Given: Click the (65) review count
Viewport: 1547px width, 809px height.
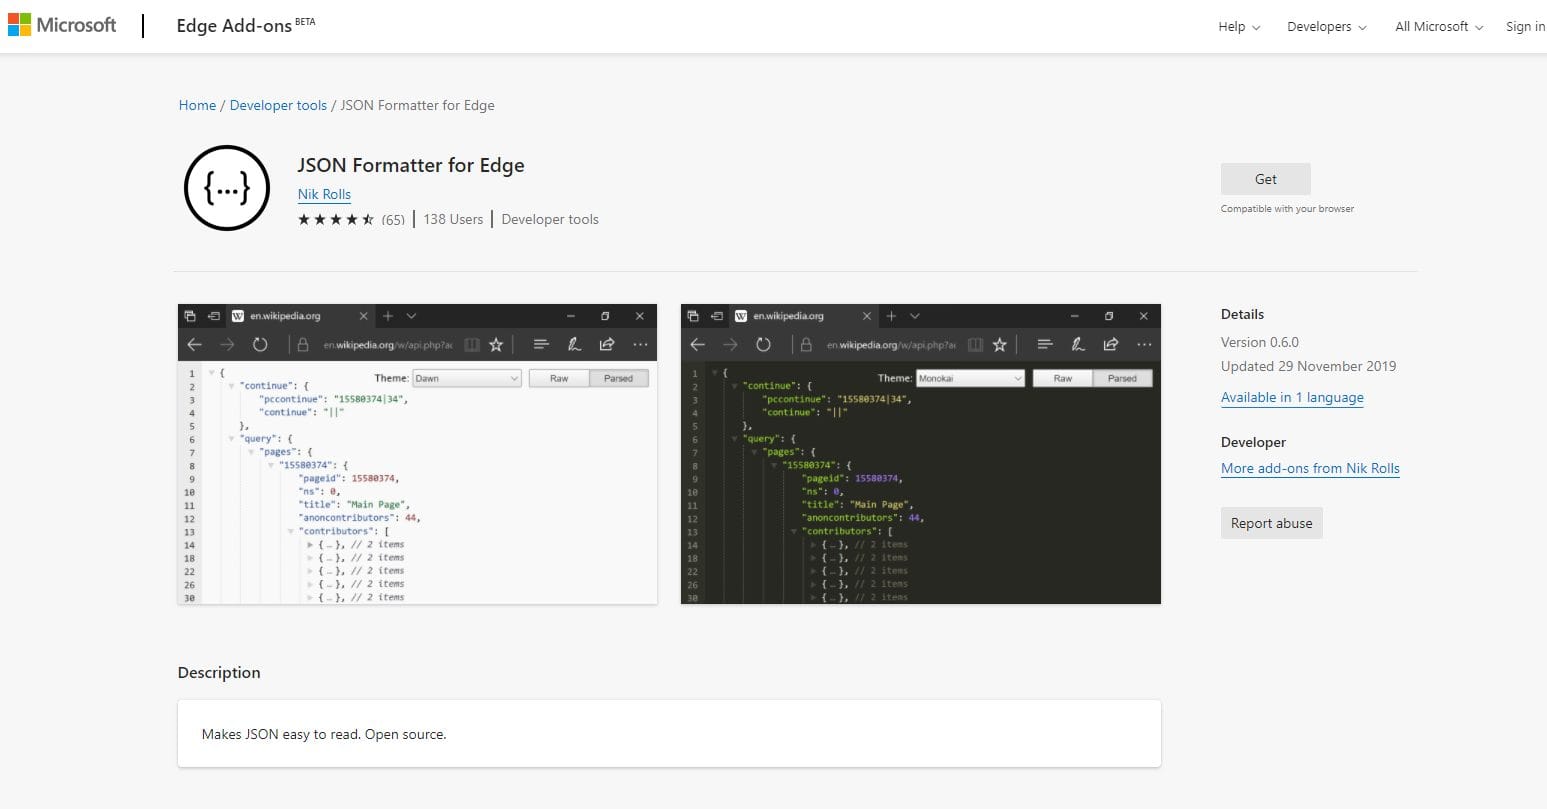Looking at the screenshot, I should [x=393, y=220].
